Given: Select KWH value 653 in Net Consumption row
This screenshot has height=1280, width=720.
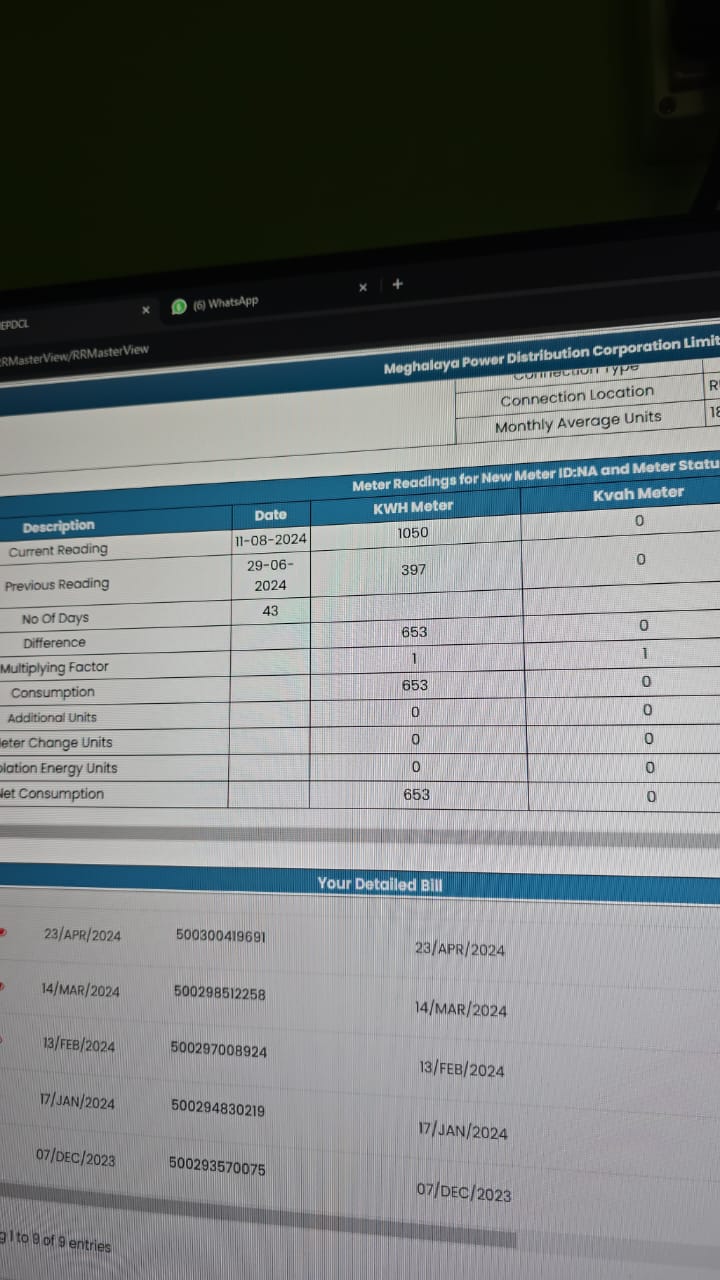Looking at the screenshot, I should click(416, 794).
